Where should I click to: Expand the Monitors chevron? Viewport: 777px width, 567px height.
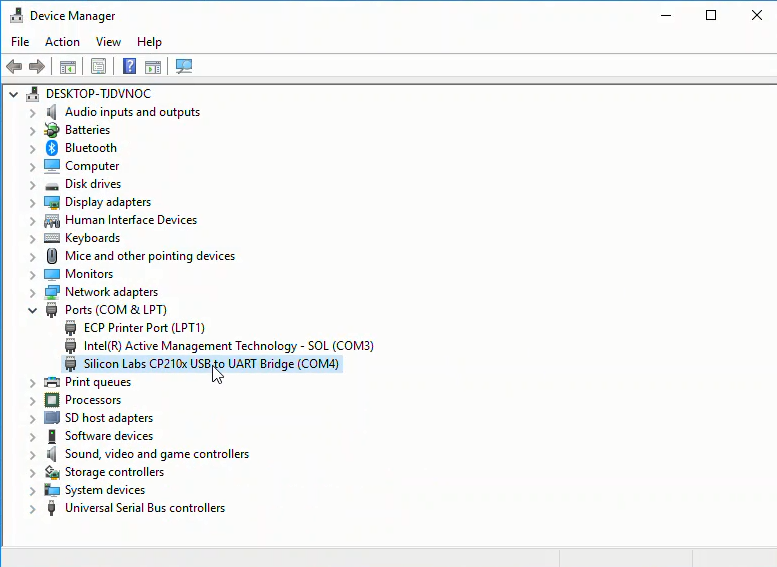point(33,275)
